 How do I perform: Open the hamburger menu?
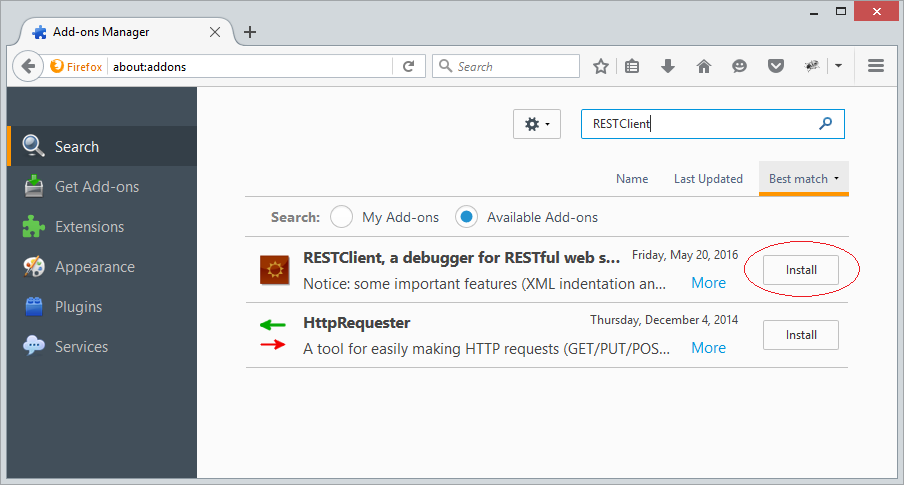tap(876, 66)
